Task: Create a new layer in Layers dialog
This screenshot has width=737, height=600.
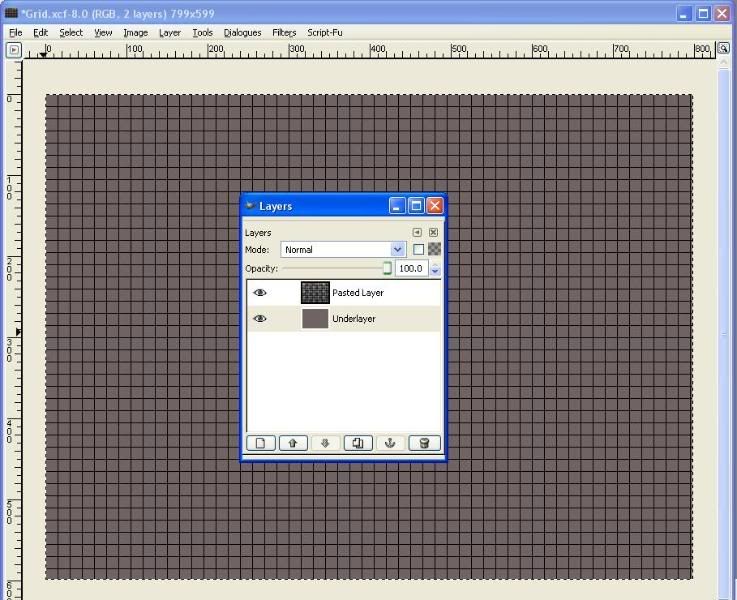Action: click(261, 443)
